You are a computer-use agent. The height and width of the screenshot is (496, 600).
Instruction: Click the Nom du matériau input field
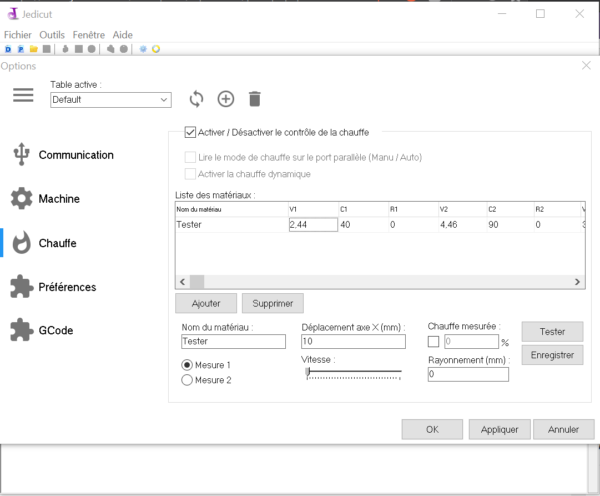pyautogui.click(x=233, y=341)
